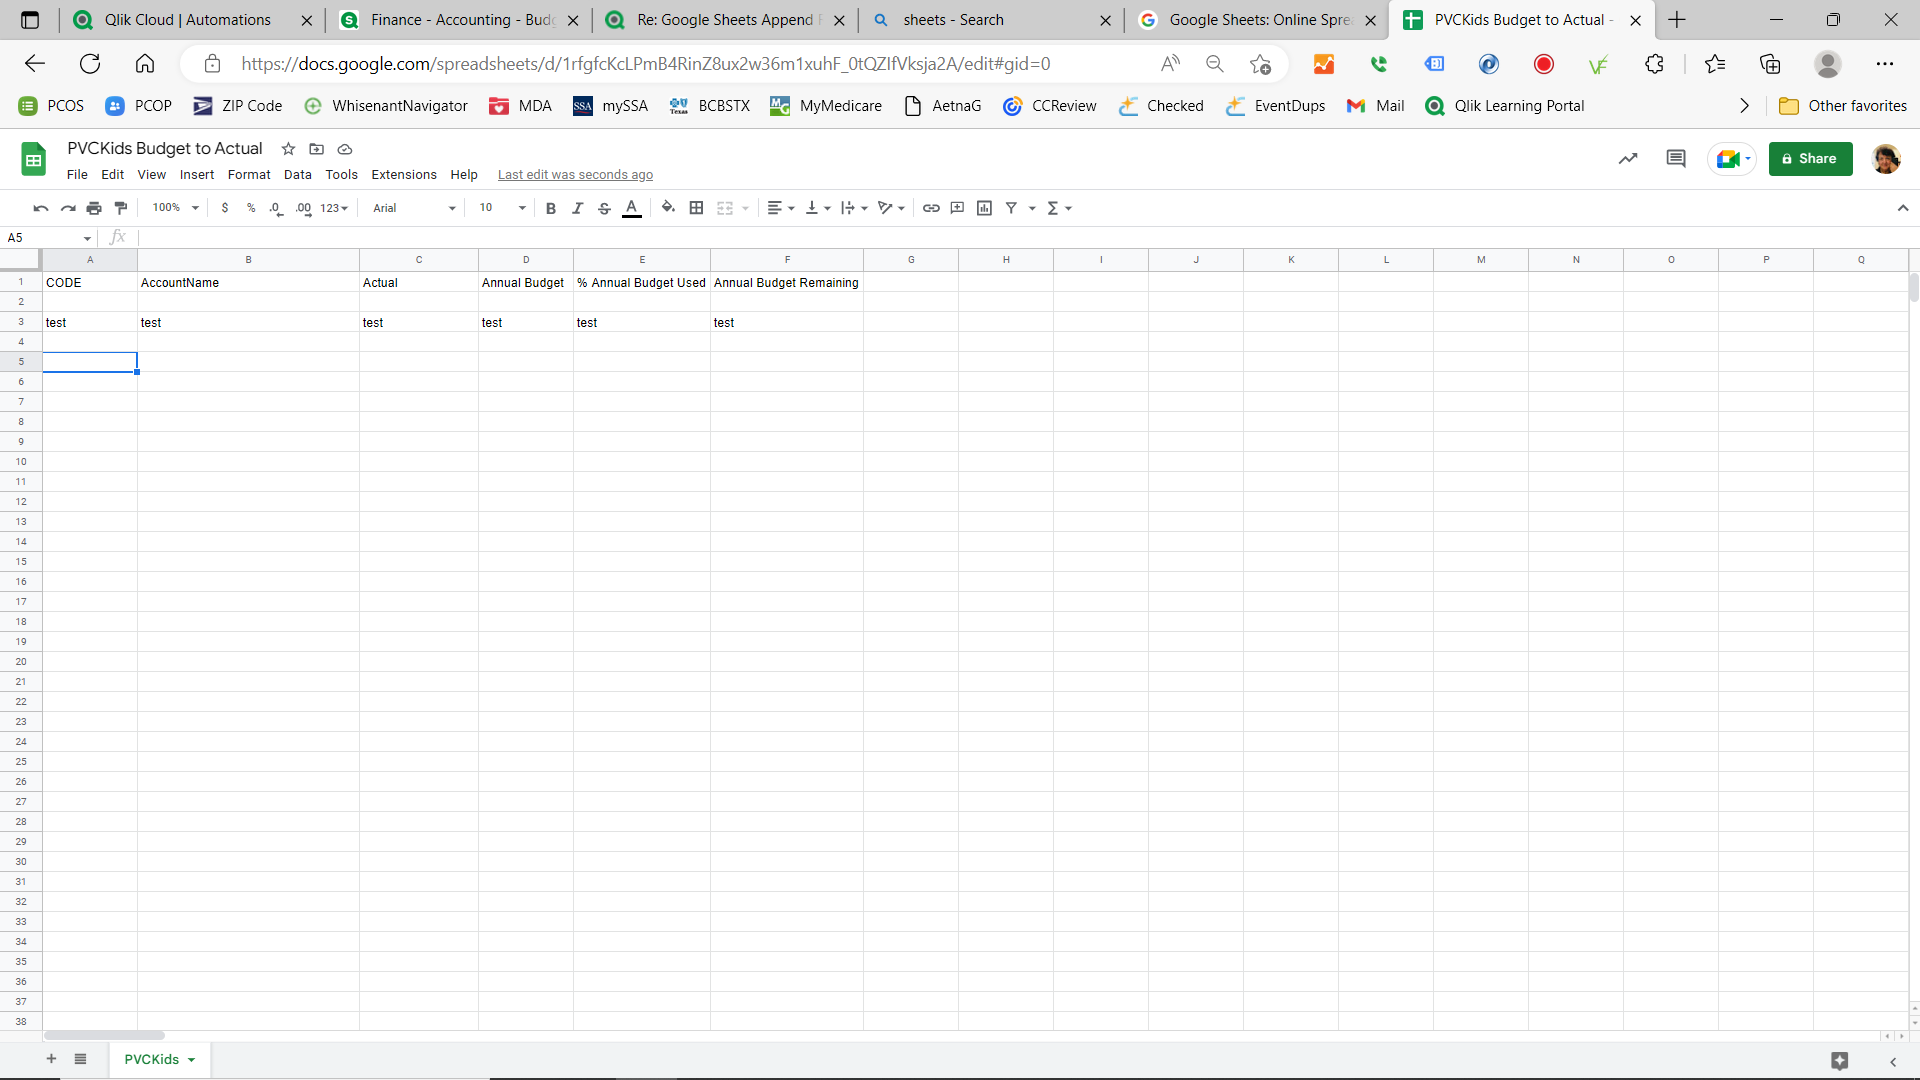
Task: Open 'Last edit was seconds ago' history
Action: (x=575, y=175)
